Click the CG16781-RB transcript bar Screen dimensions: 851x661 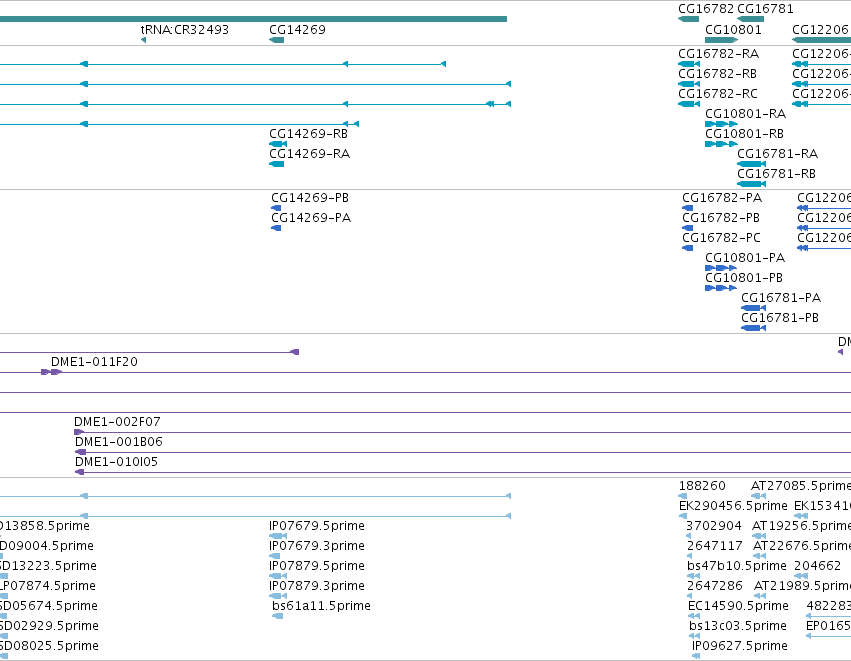click(751, 184)
